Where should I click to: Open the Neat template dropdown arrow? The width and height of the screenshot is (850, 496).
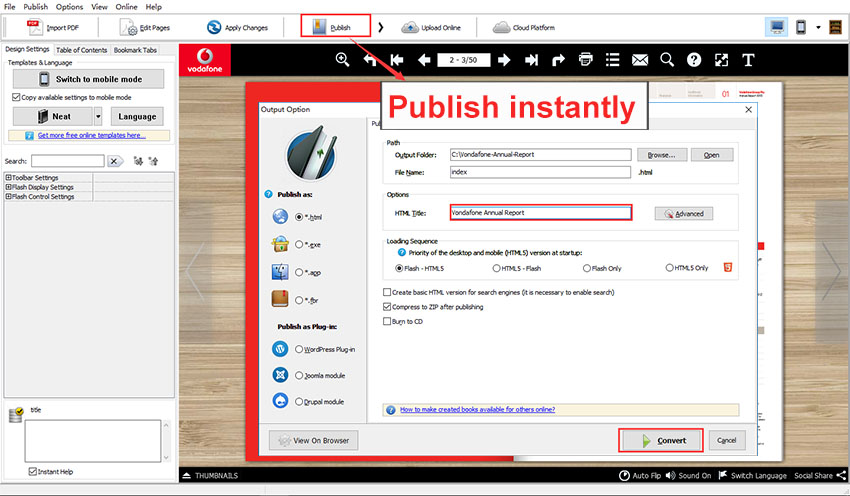[x=98, y=116]
